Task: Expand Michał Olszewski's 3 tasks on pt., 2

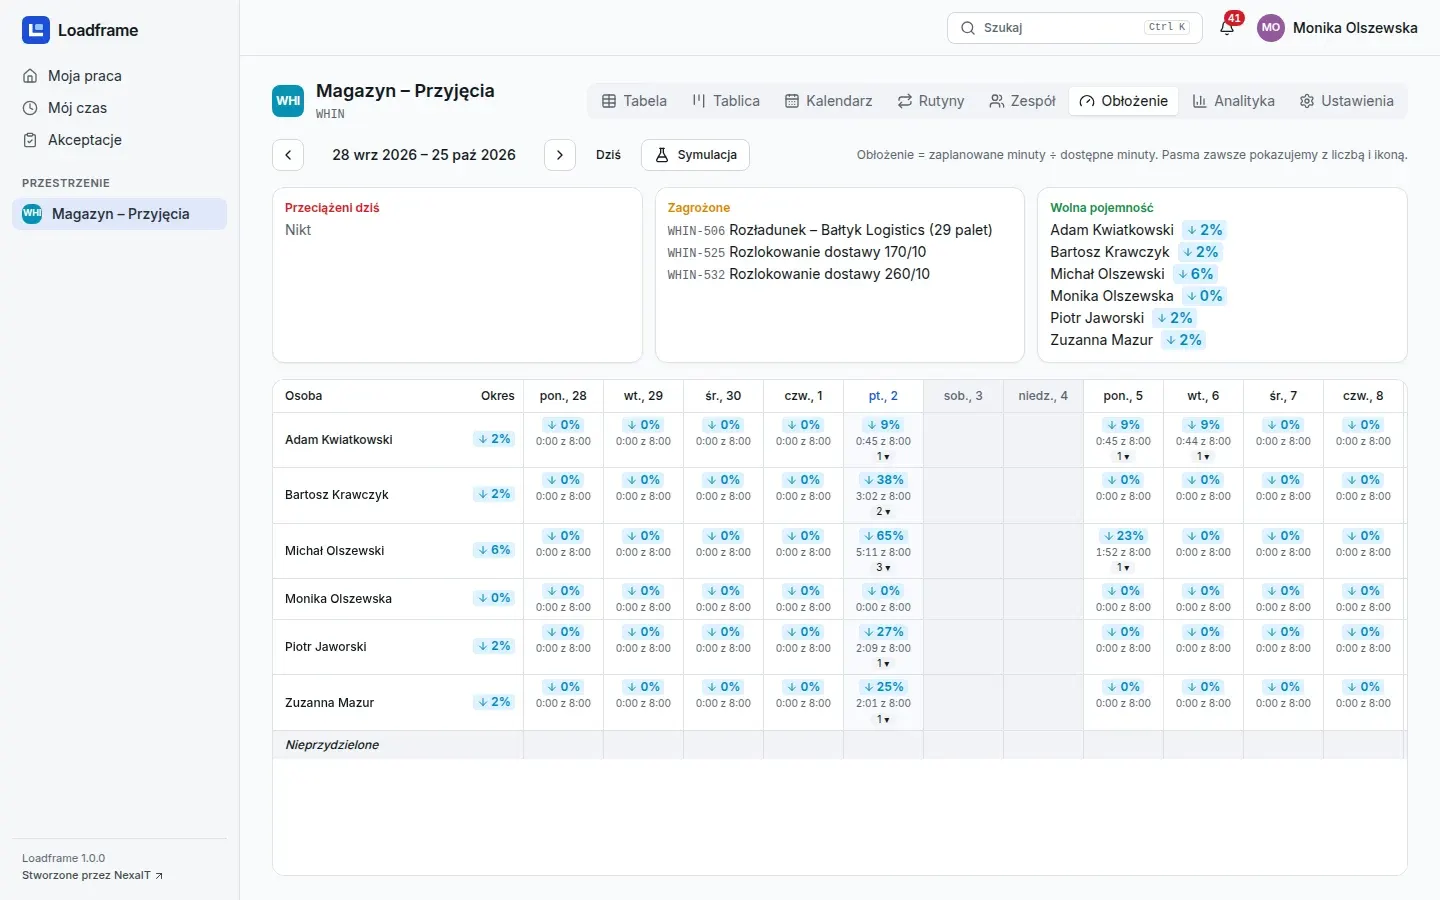Action: pyautogui.click(x=883, y=567)
